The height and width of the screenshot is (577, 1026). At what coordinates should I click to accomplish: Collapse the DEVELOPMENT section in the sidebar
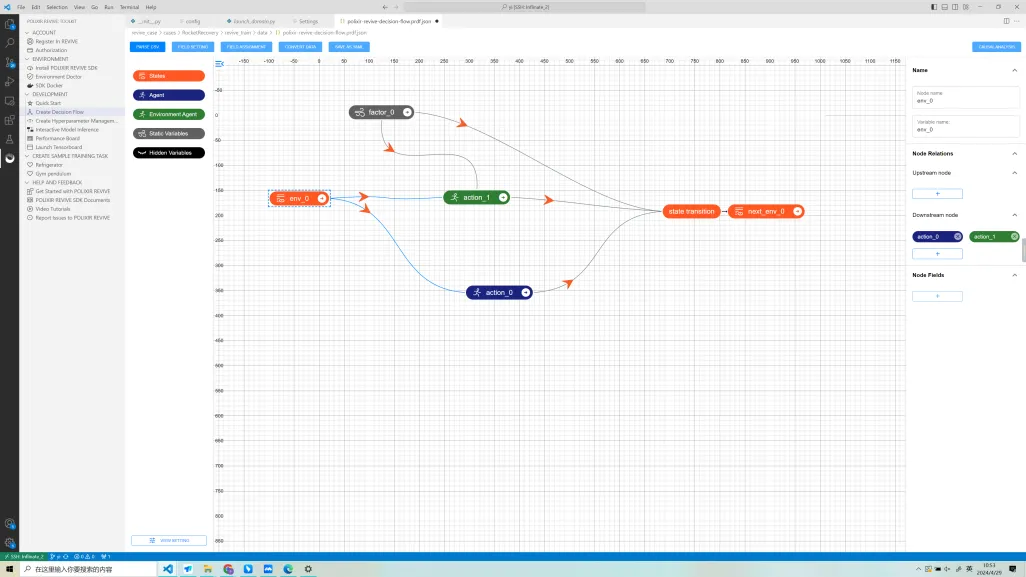point(27,94)
